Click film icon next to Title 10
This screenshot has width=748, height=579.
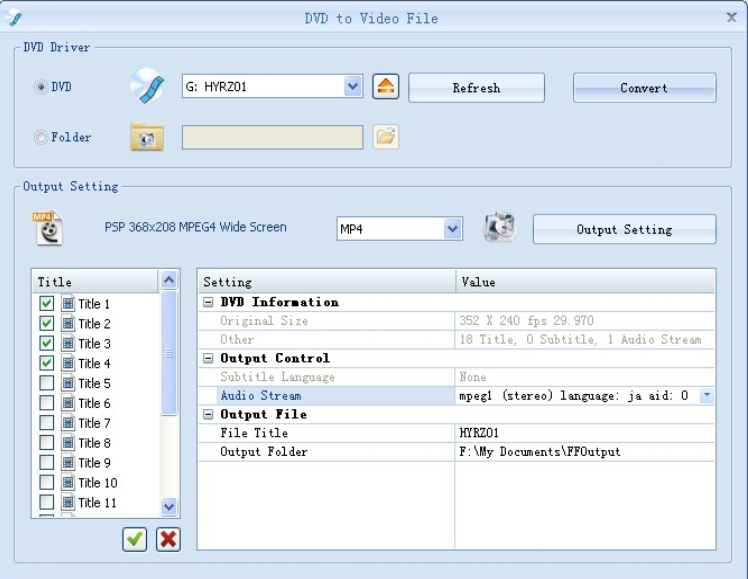[x=68, y=482]
